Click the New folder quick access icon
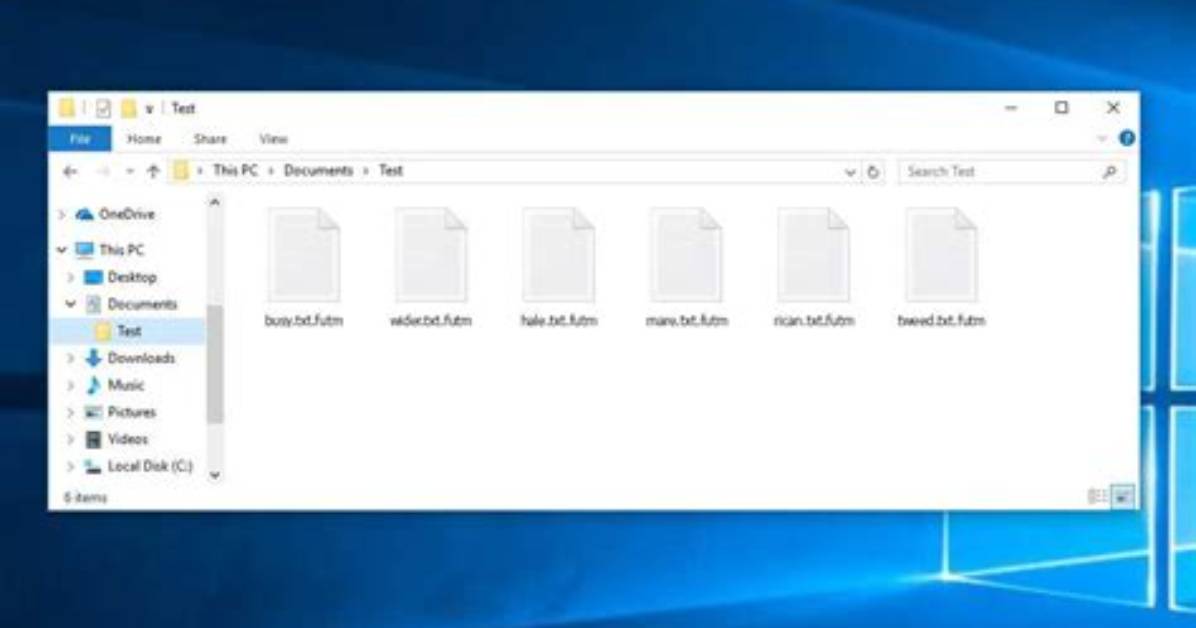The image size is (1196, 628). click(128, 108)
